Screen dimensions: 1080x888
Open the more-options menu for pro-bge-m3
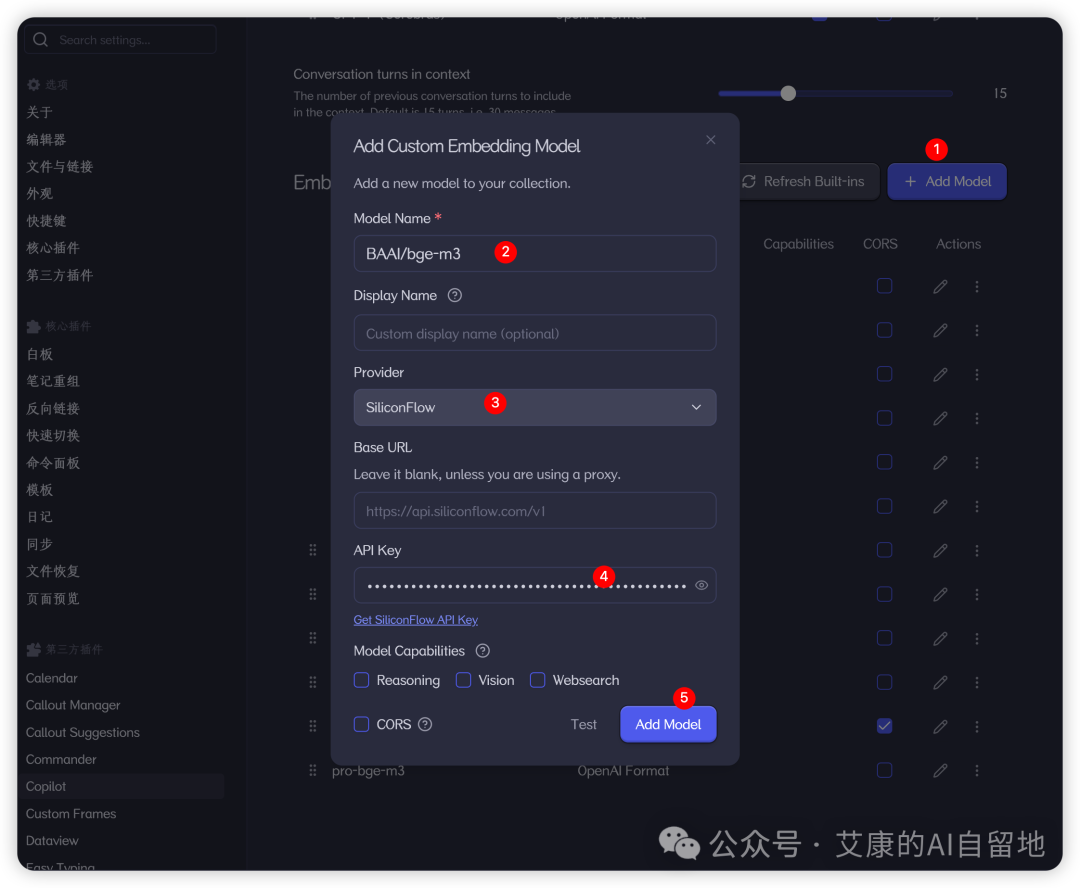(x=977, y=770)
